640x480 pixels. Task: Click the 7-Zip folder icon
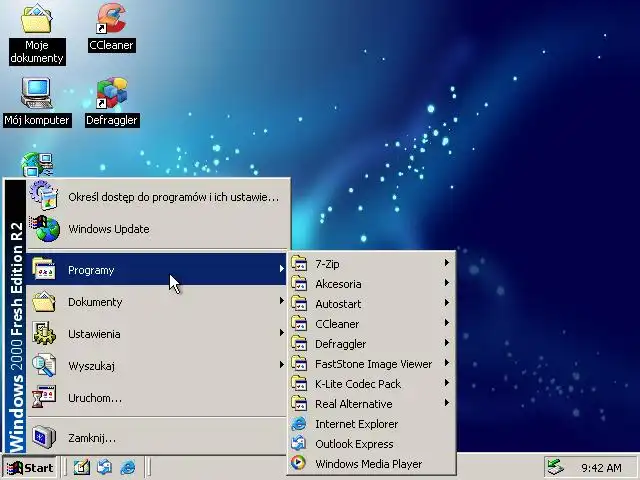pos(299,263)
